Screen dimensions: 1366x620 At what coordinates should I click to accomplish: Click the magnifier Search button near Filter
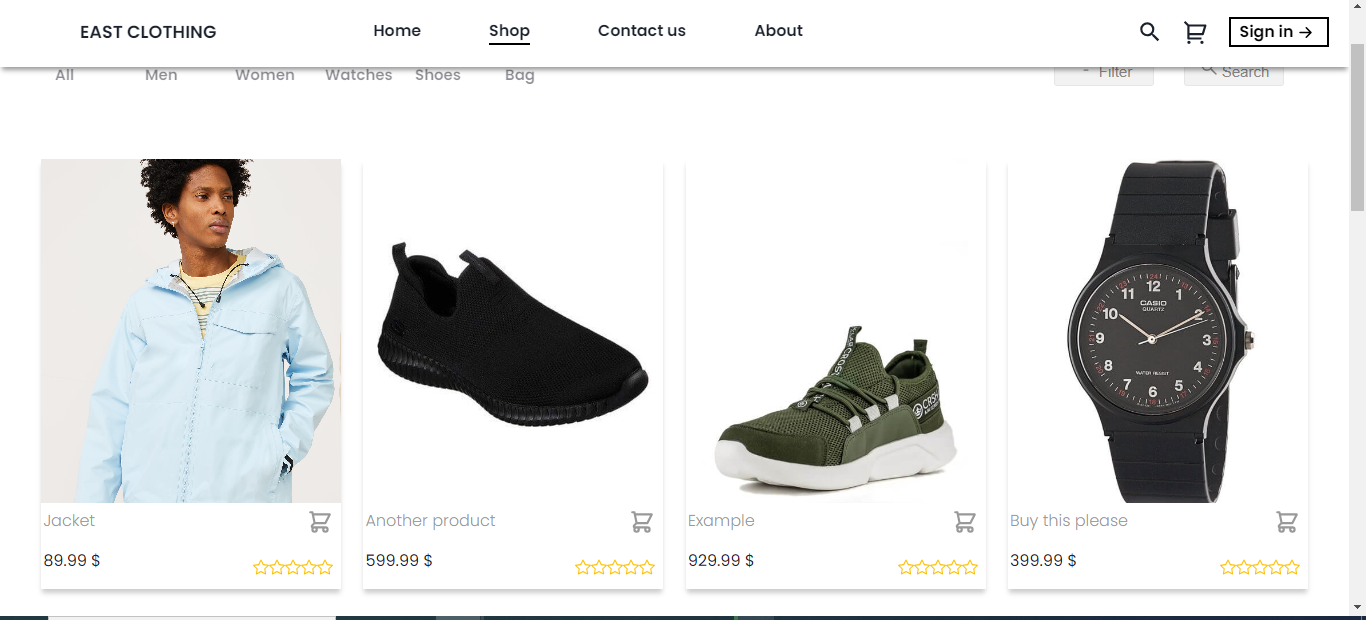(1207, 71)
